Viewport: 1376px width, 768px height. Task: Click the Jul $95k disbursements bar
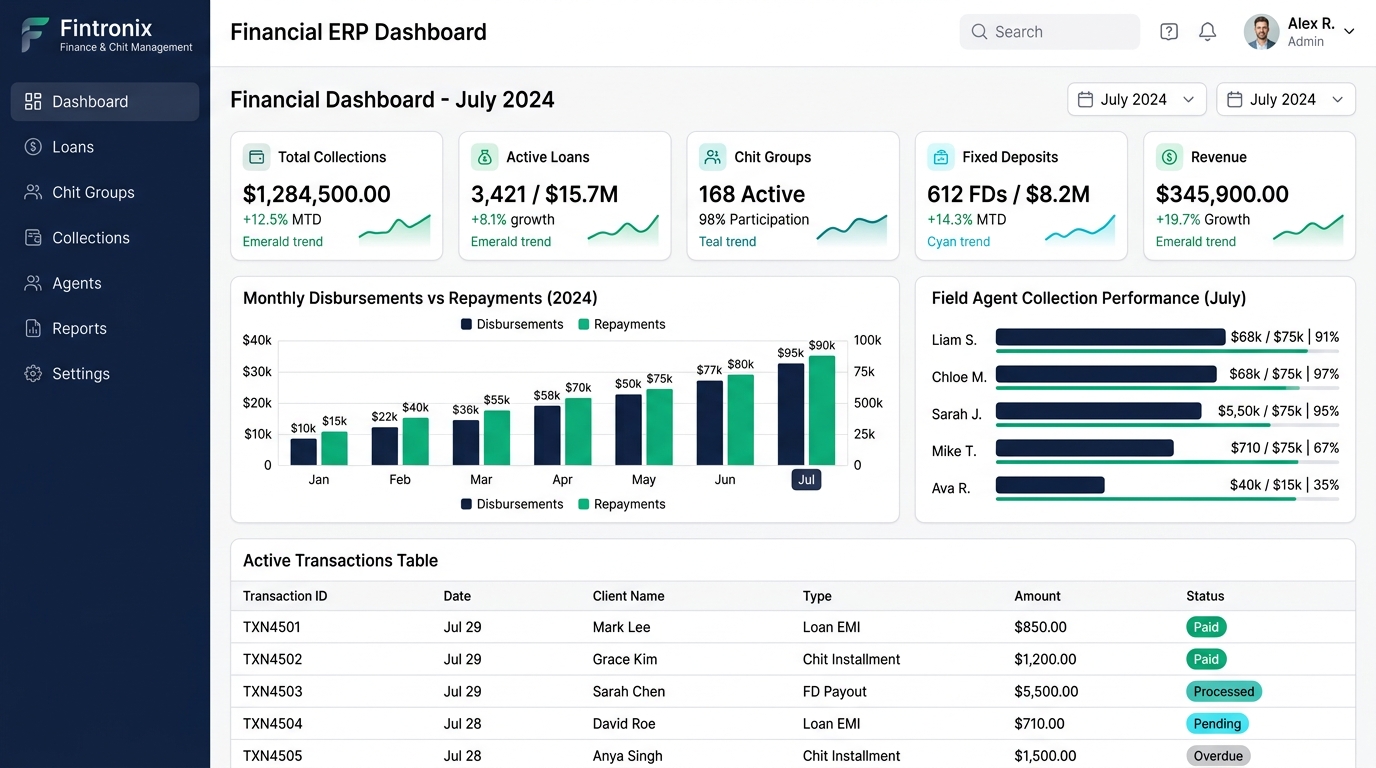click(791, 414)
